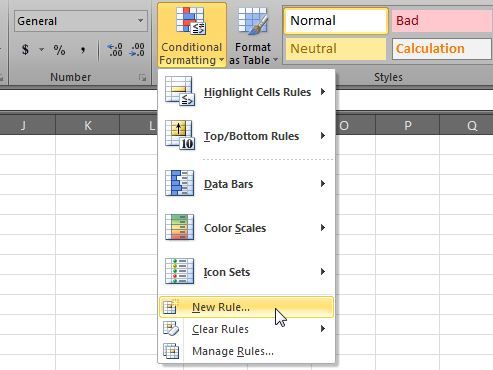The width and height of the screenshot is (493, 370).
Task: Apply the Neutral cell style
Action: click(336, 49)
